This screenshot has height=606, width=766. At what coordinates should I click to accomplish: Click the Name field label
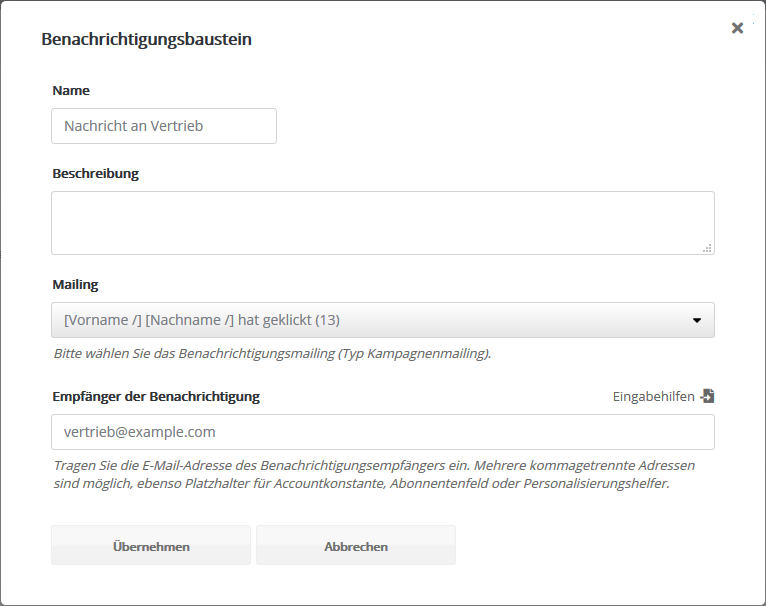(71, 90)
